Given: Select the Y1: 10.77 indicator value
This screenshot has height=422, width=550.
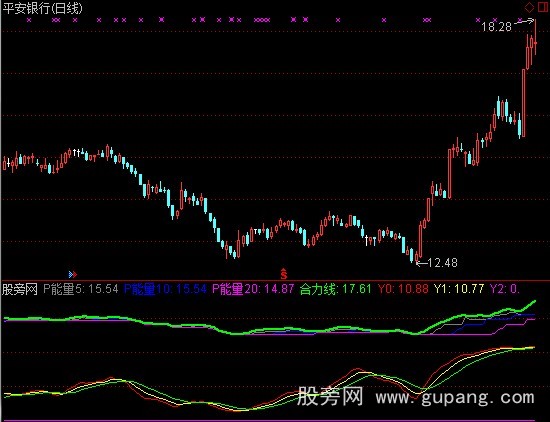Looking at the screenshot, I should [459, 289].
